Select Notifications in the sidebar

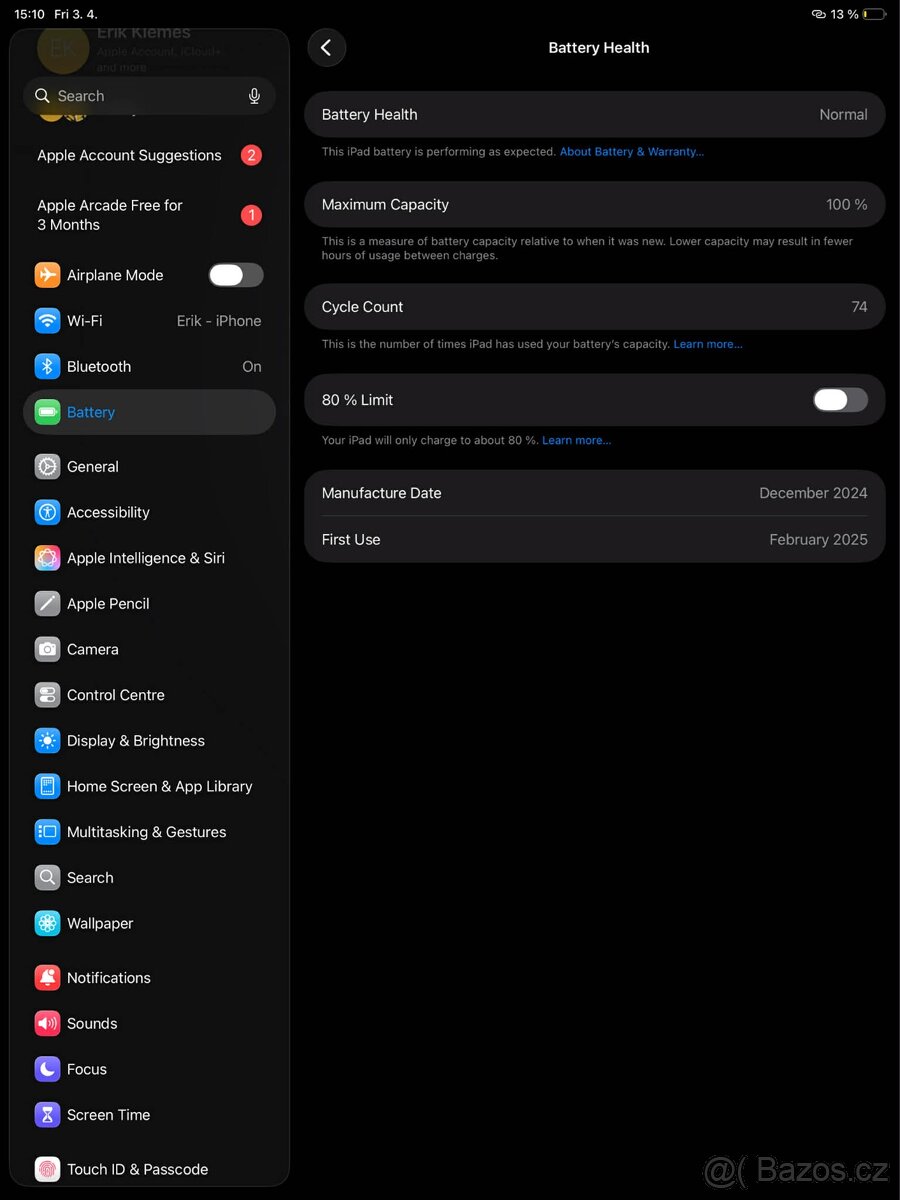pyautogui.click(x=108, y=977)
